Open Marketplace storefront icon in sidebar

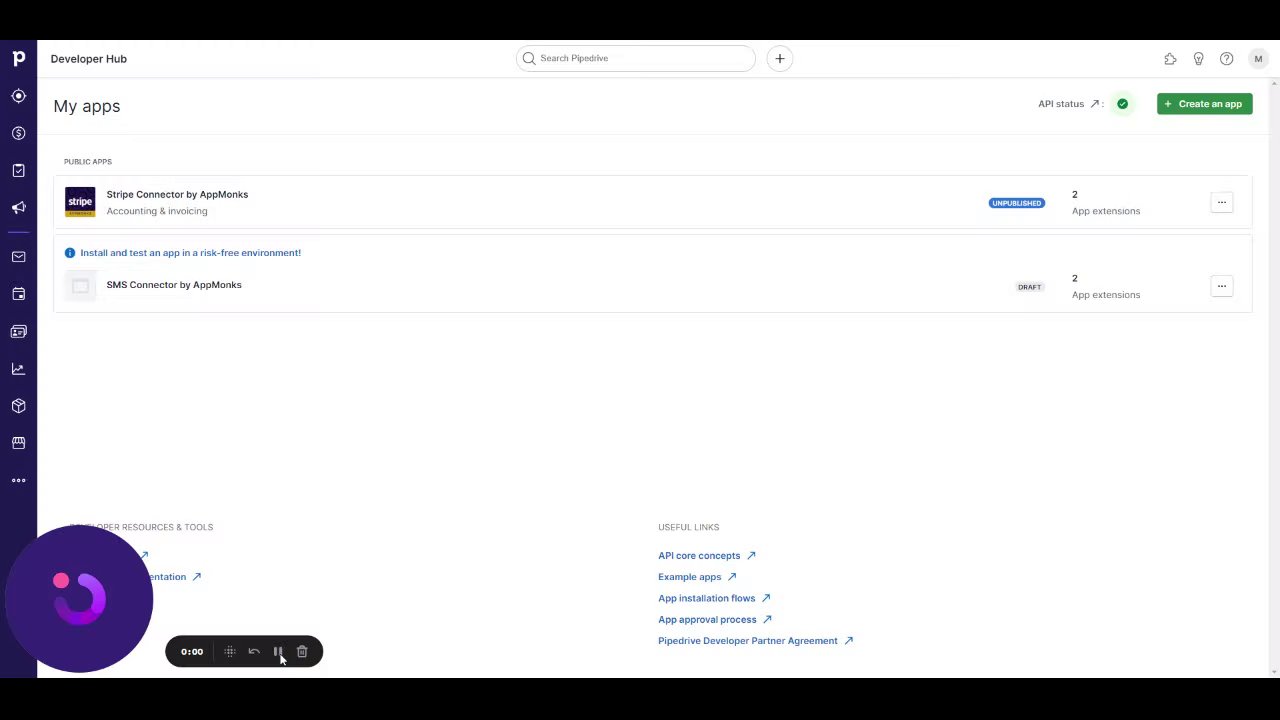(x=18, y=443)
